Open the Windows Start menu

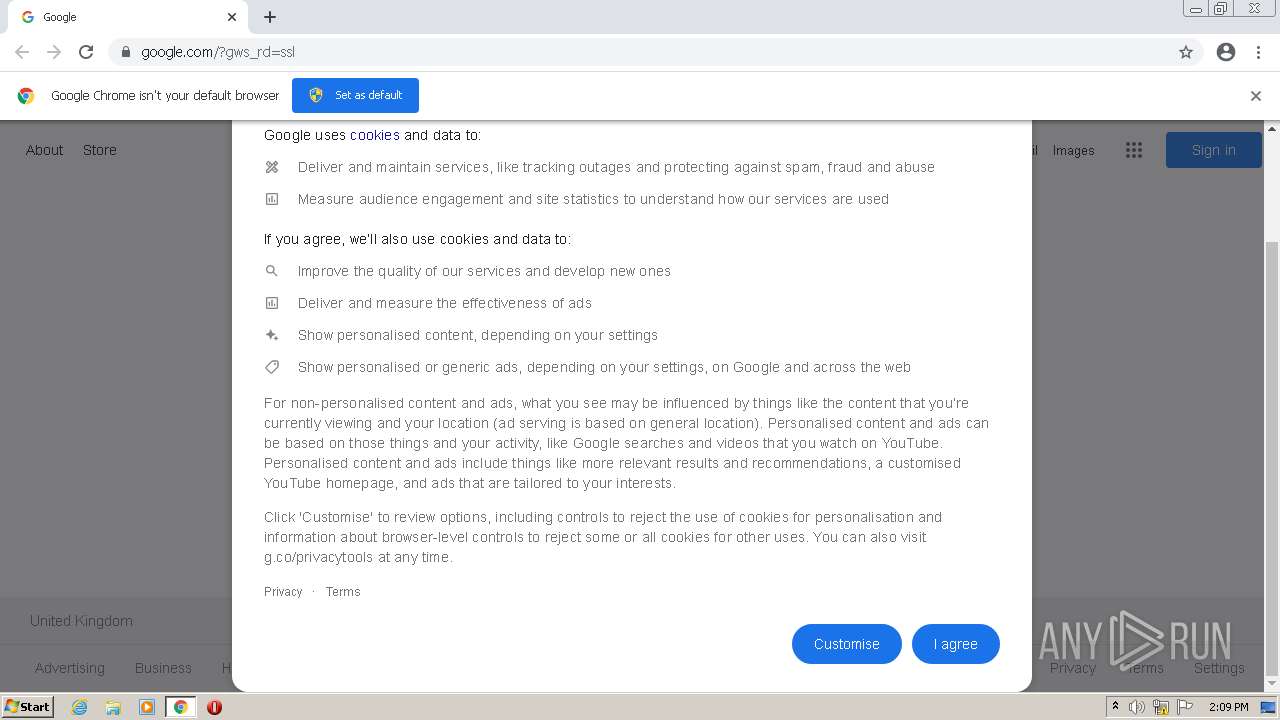tap(28, 707)
